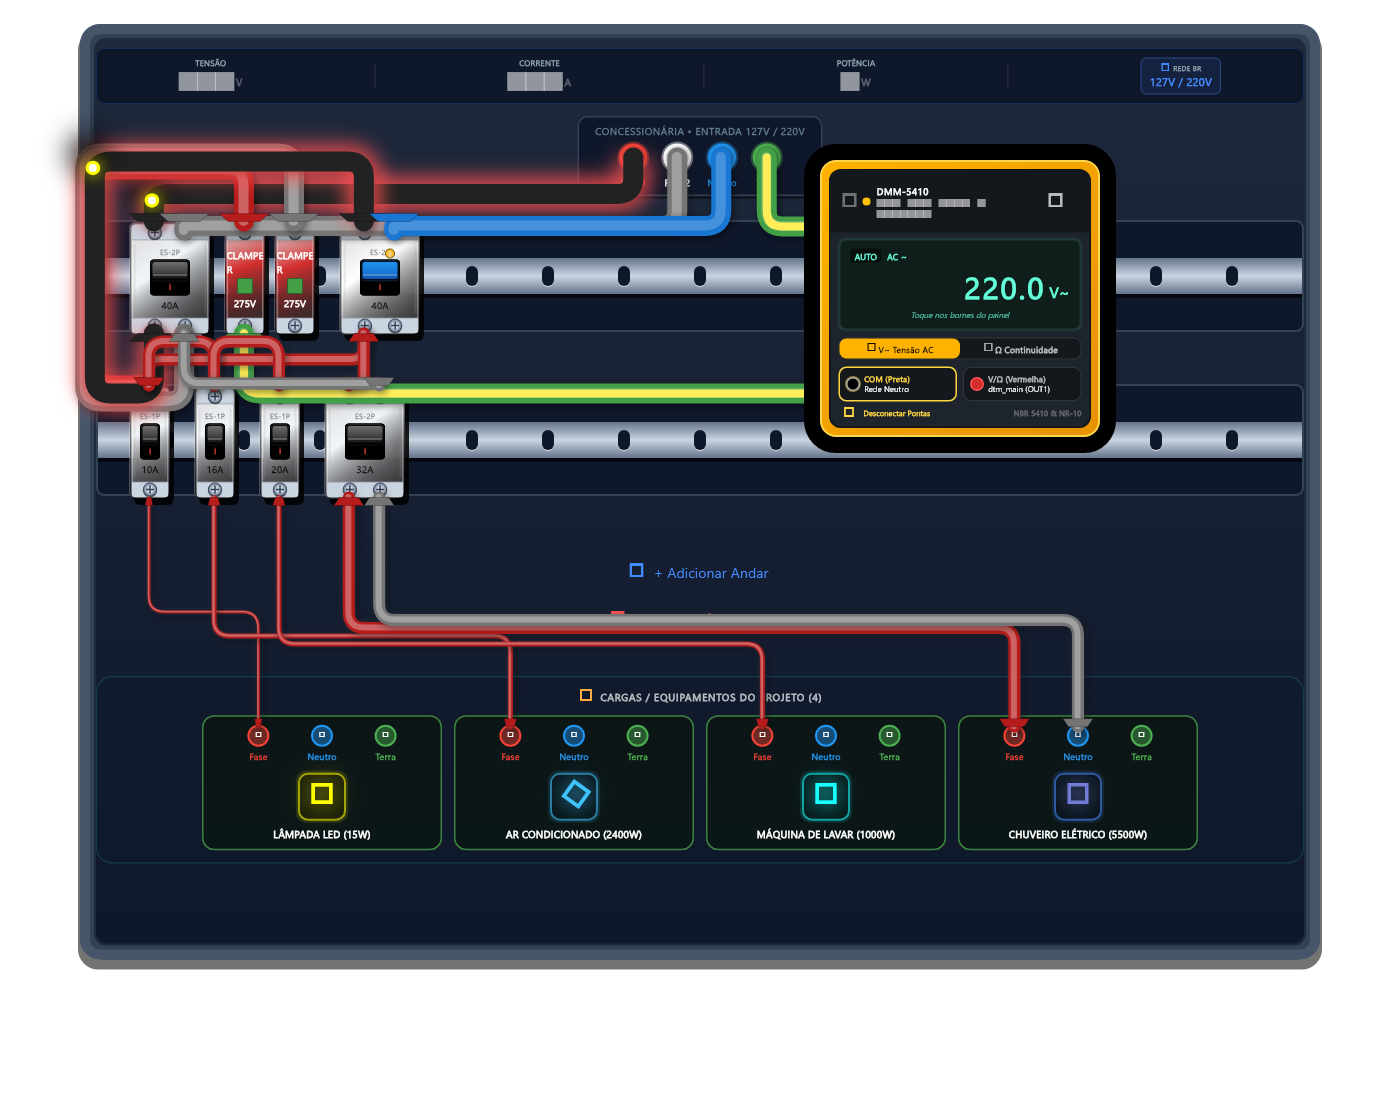Click the bottom screw terminal of 16A breaker
This screenshot has height=1100, width=1400.
tap(215, 490)
